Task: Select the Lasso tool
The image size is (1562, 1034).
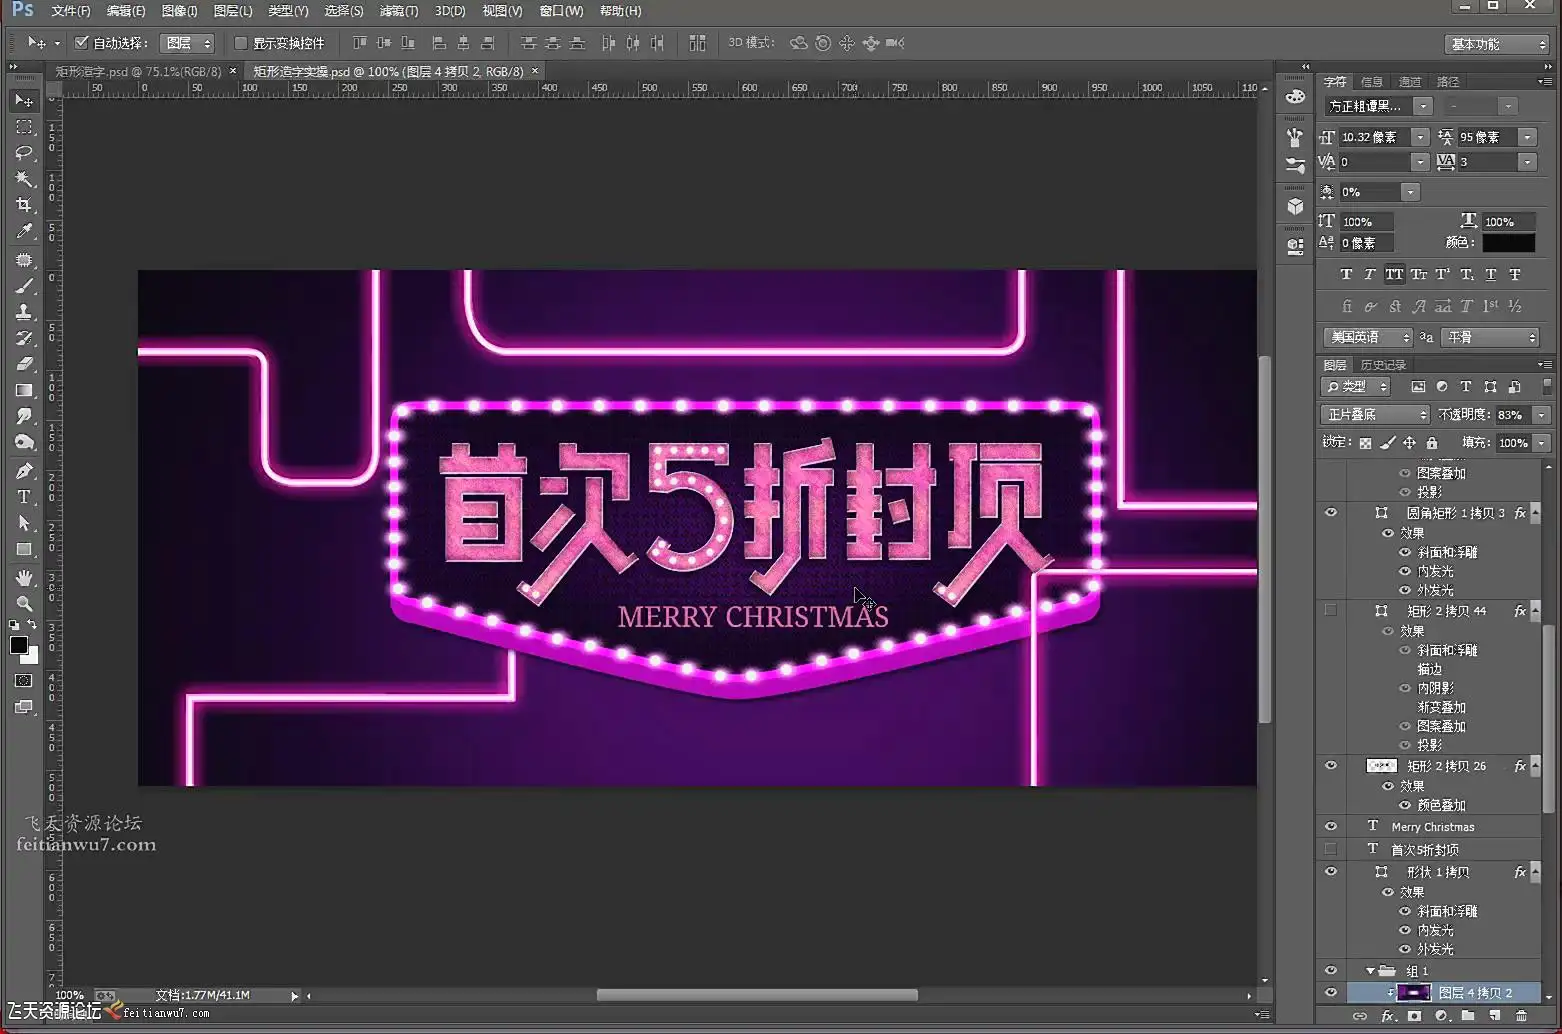Action: pos(24,153)
